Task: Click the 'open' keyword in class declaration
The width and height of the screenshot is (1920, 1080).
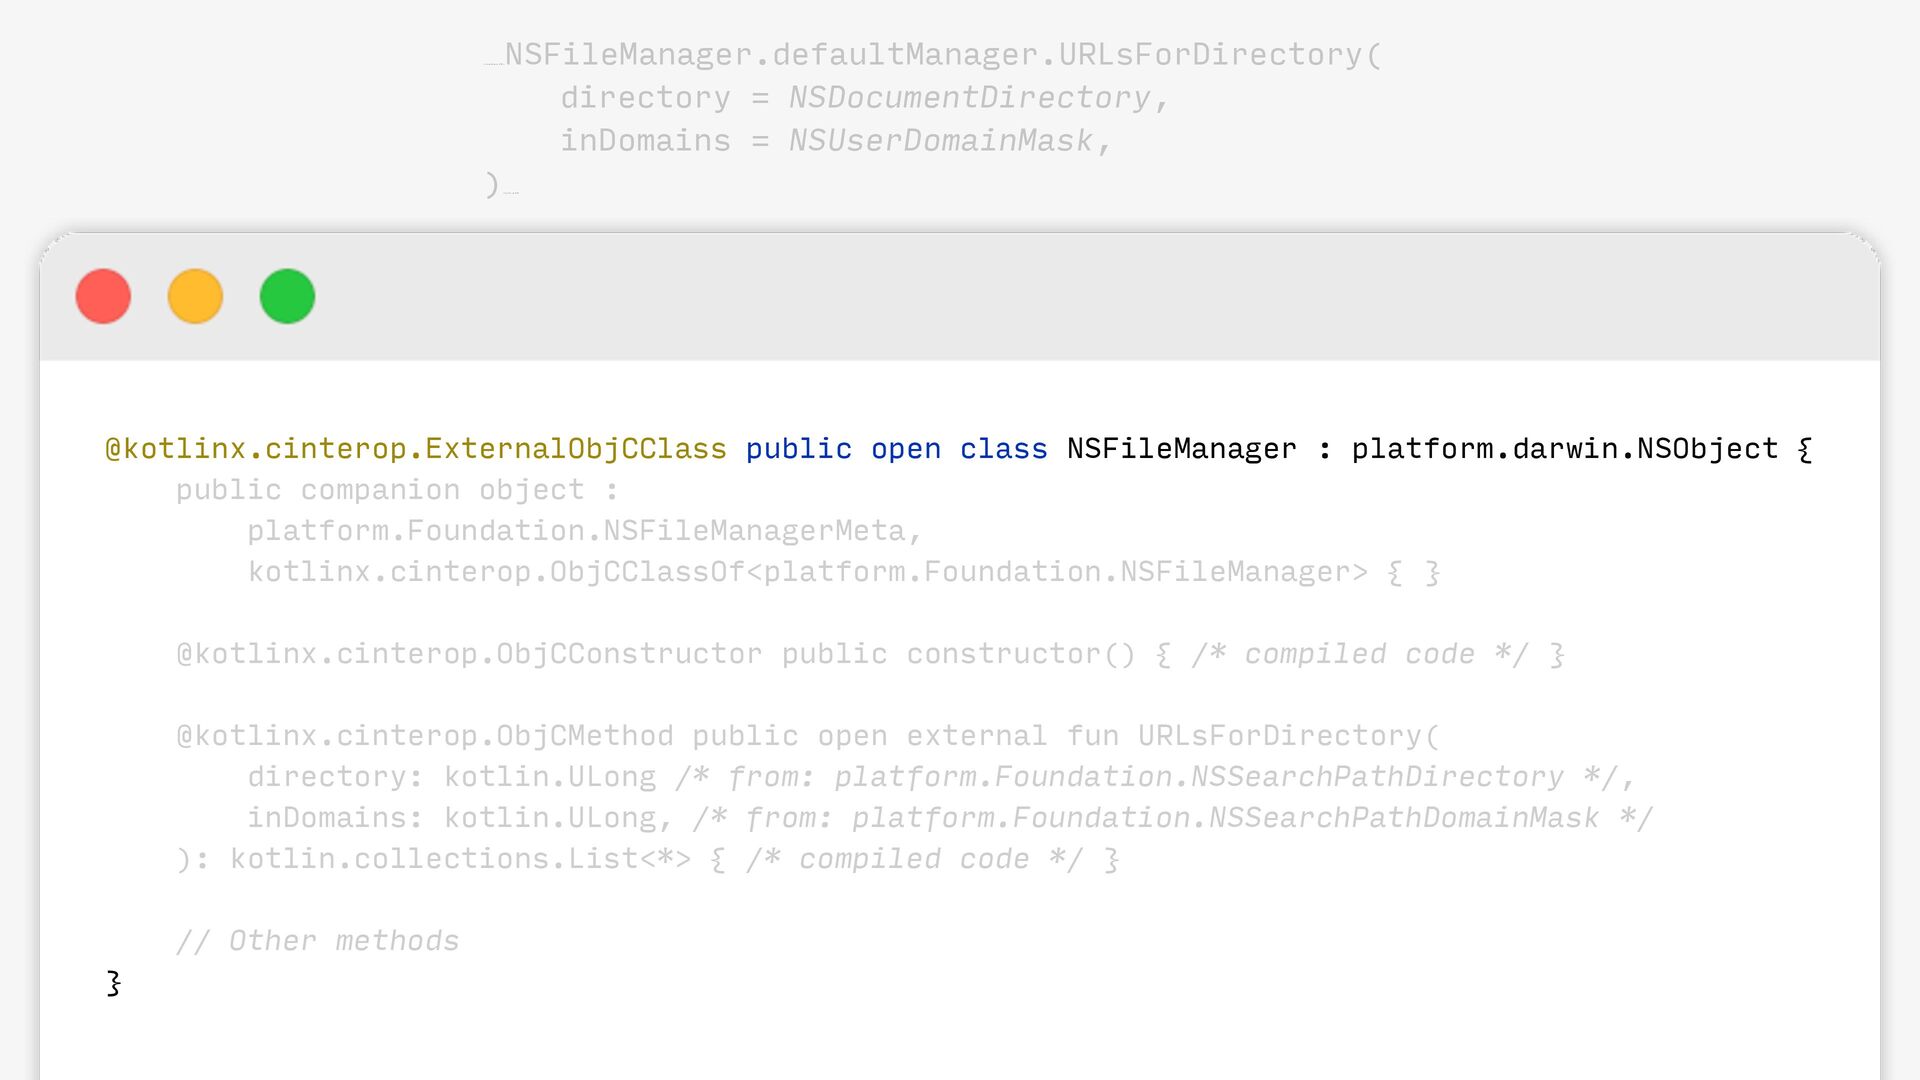Action: point(905,449)
